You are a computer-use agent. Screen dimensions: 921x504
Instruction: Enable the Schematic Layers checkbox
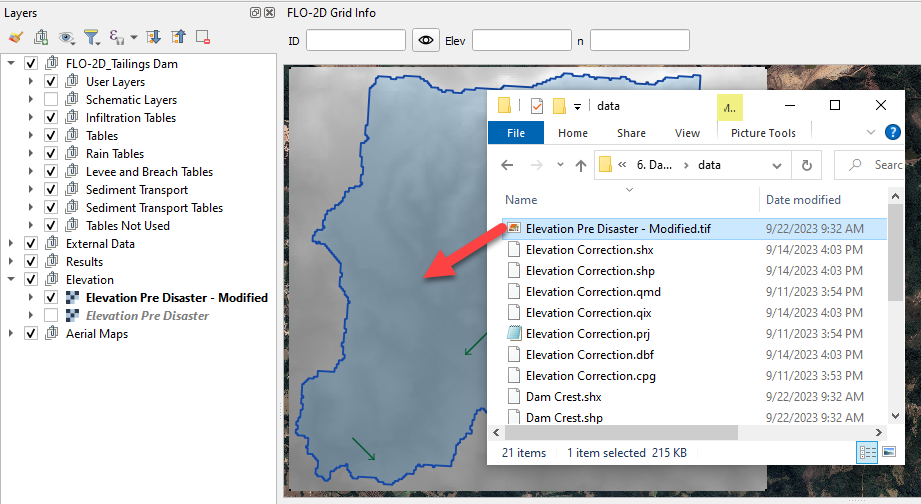click(x=50, y=100)
